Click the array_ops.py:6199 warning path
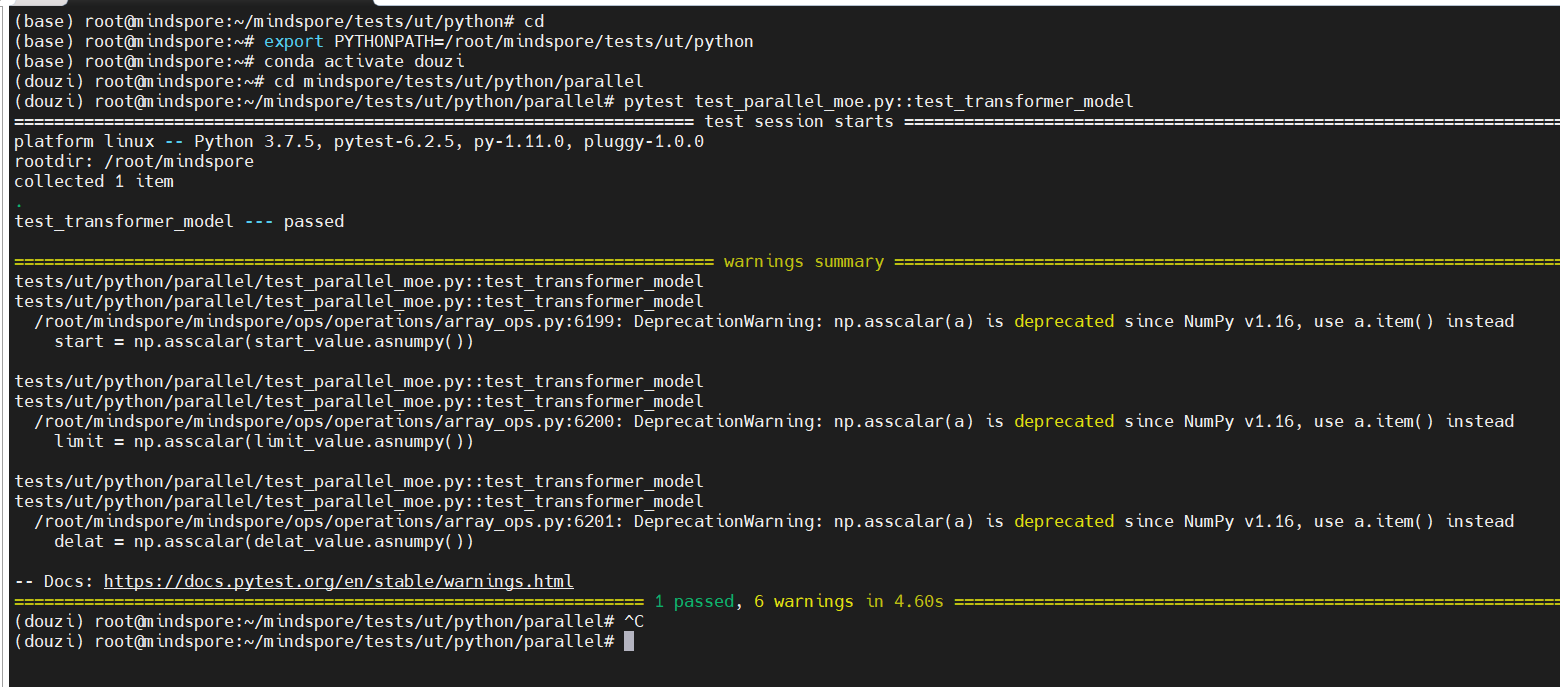 click(x=328, y=321)
